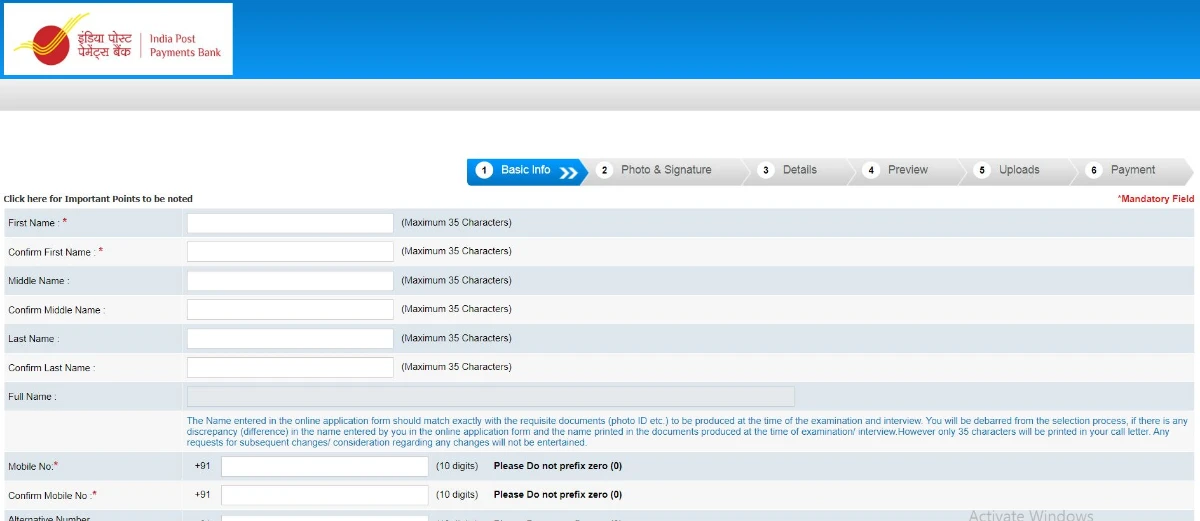Click the Full Name label

(x=31, y=397)
